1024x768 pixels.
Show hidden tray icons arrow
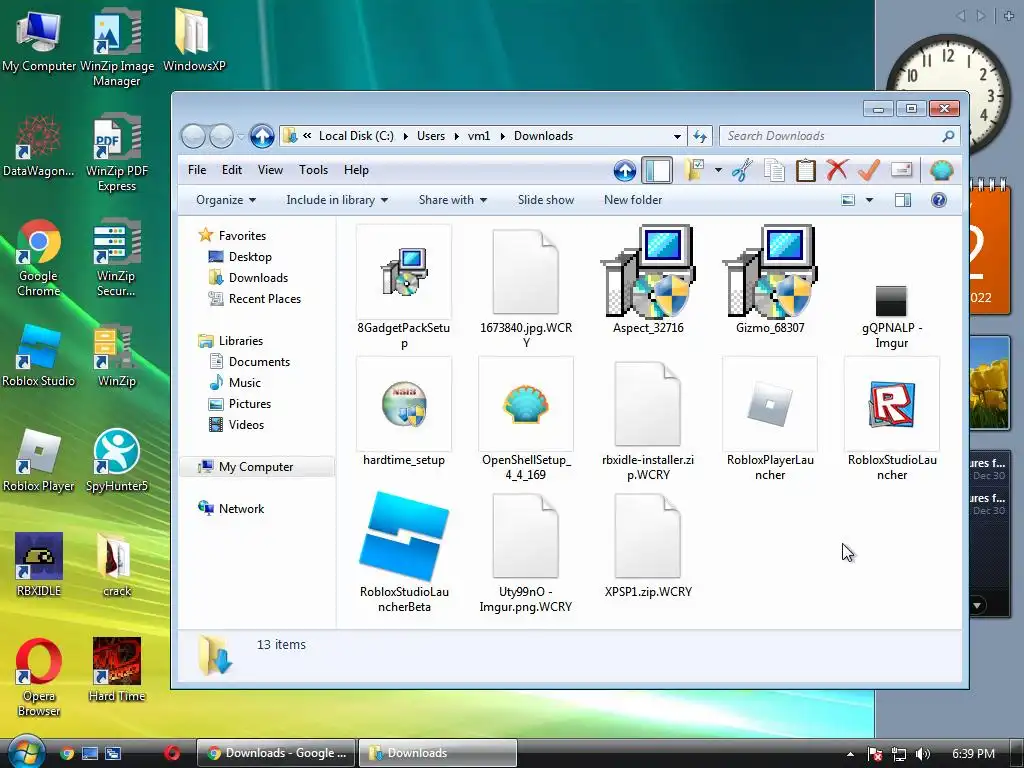tap(850, 754)
